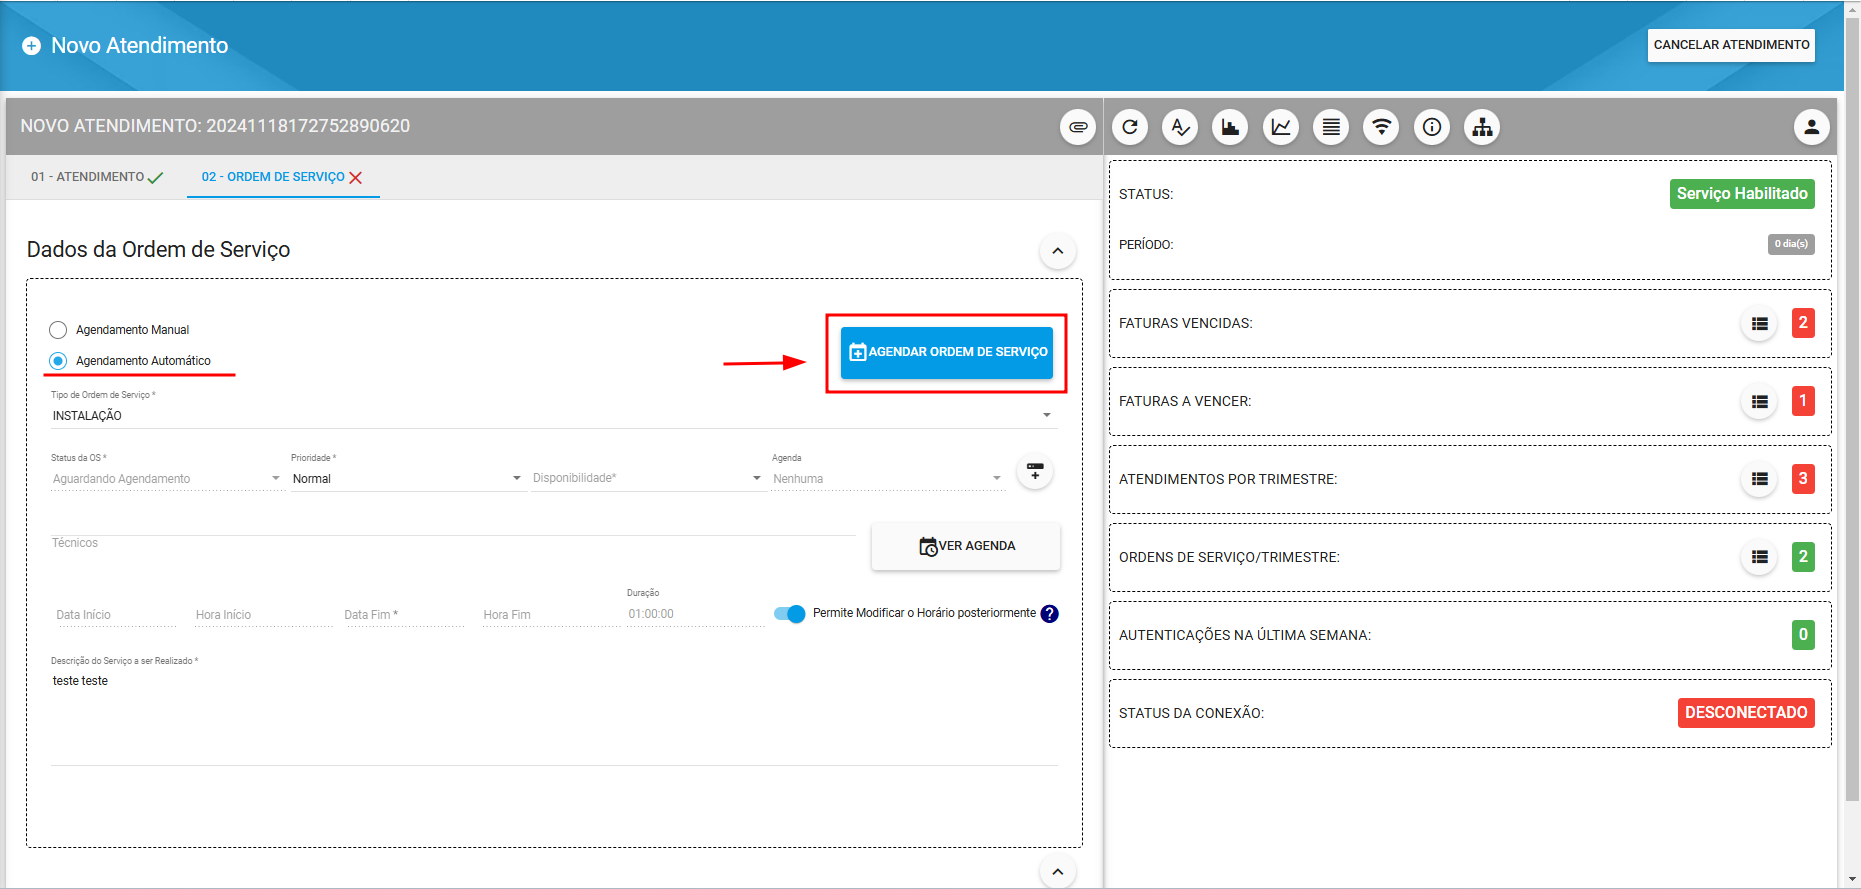Click the Duração field 01:00:00

pyautogui.click(x=695, y=614)
